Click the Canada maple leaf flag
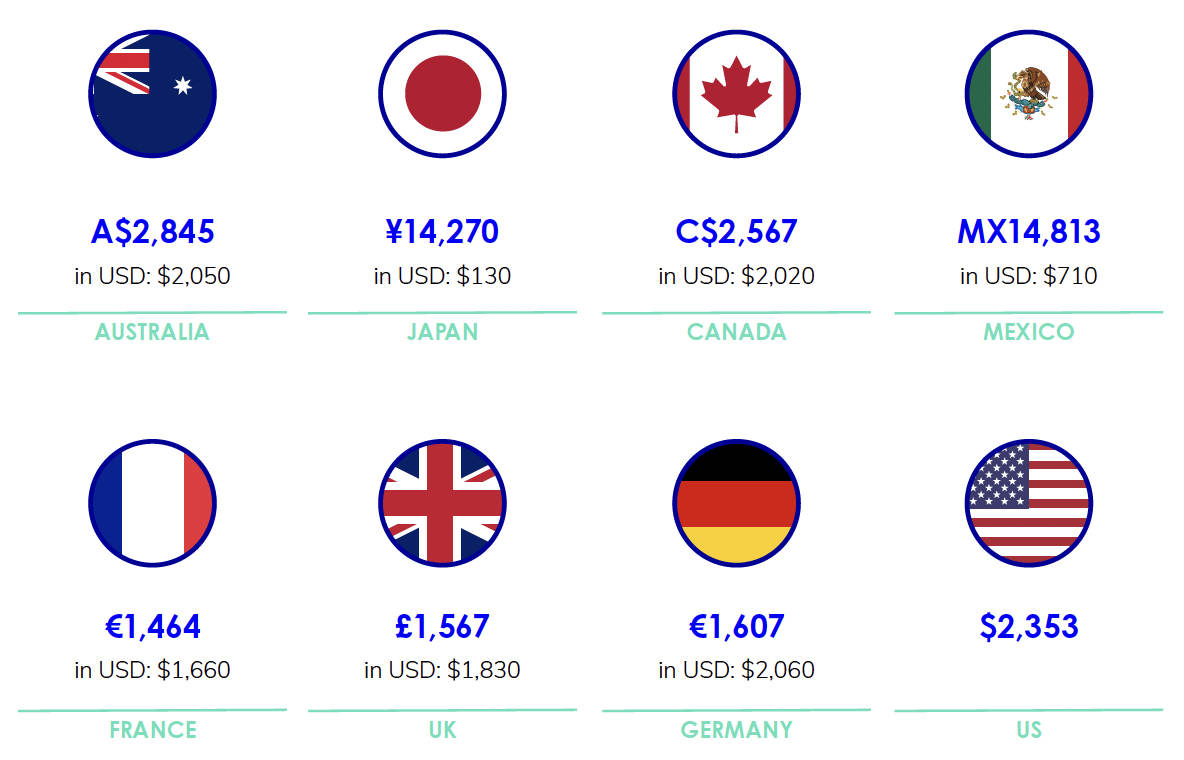Viewport: 1184px width, 760px height. (x=736, y=94)
